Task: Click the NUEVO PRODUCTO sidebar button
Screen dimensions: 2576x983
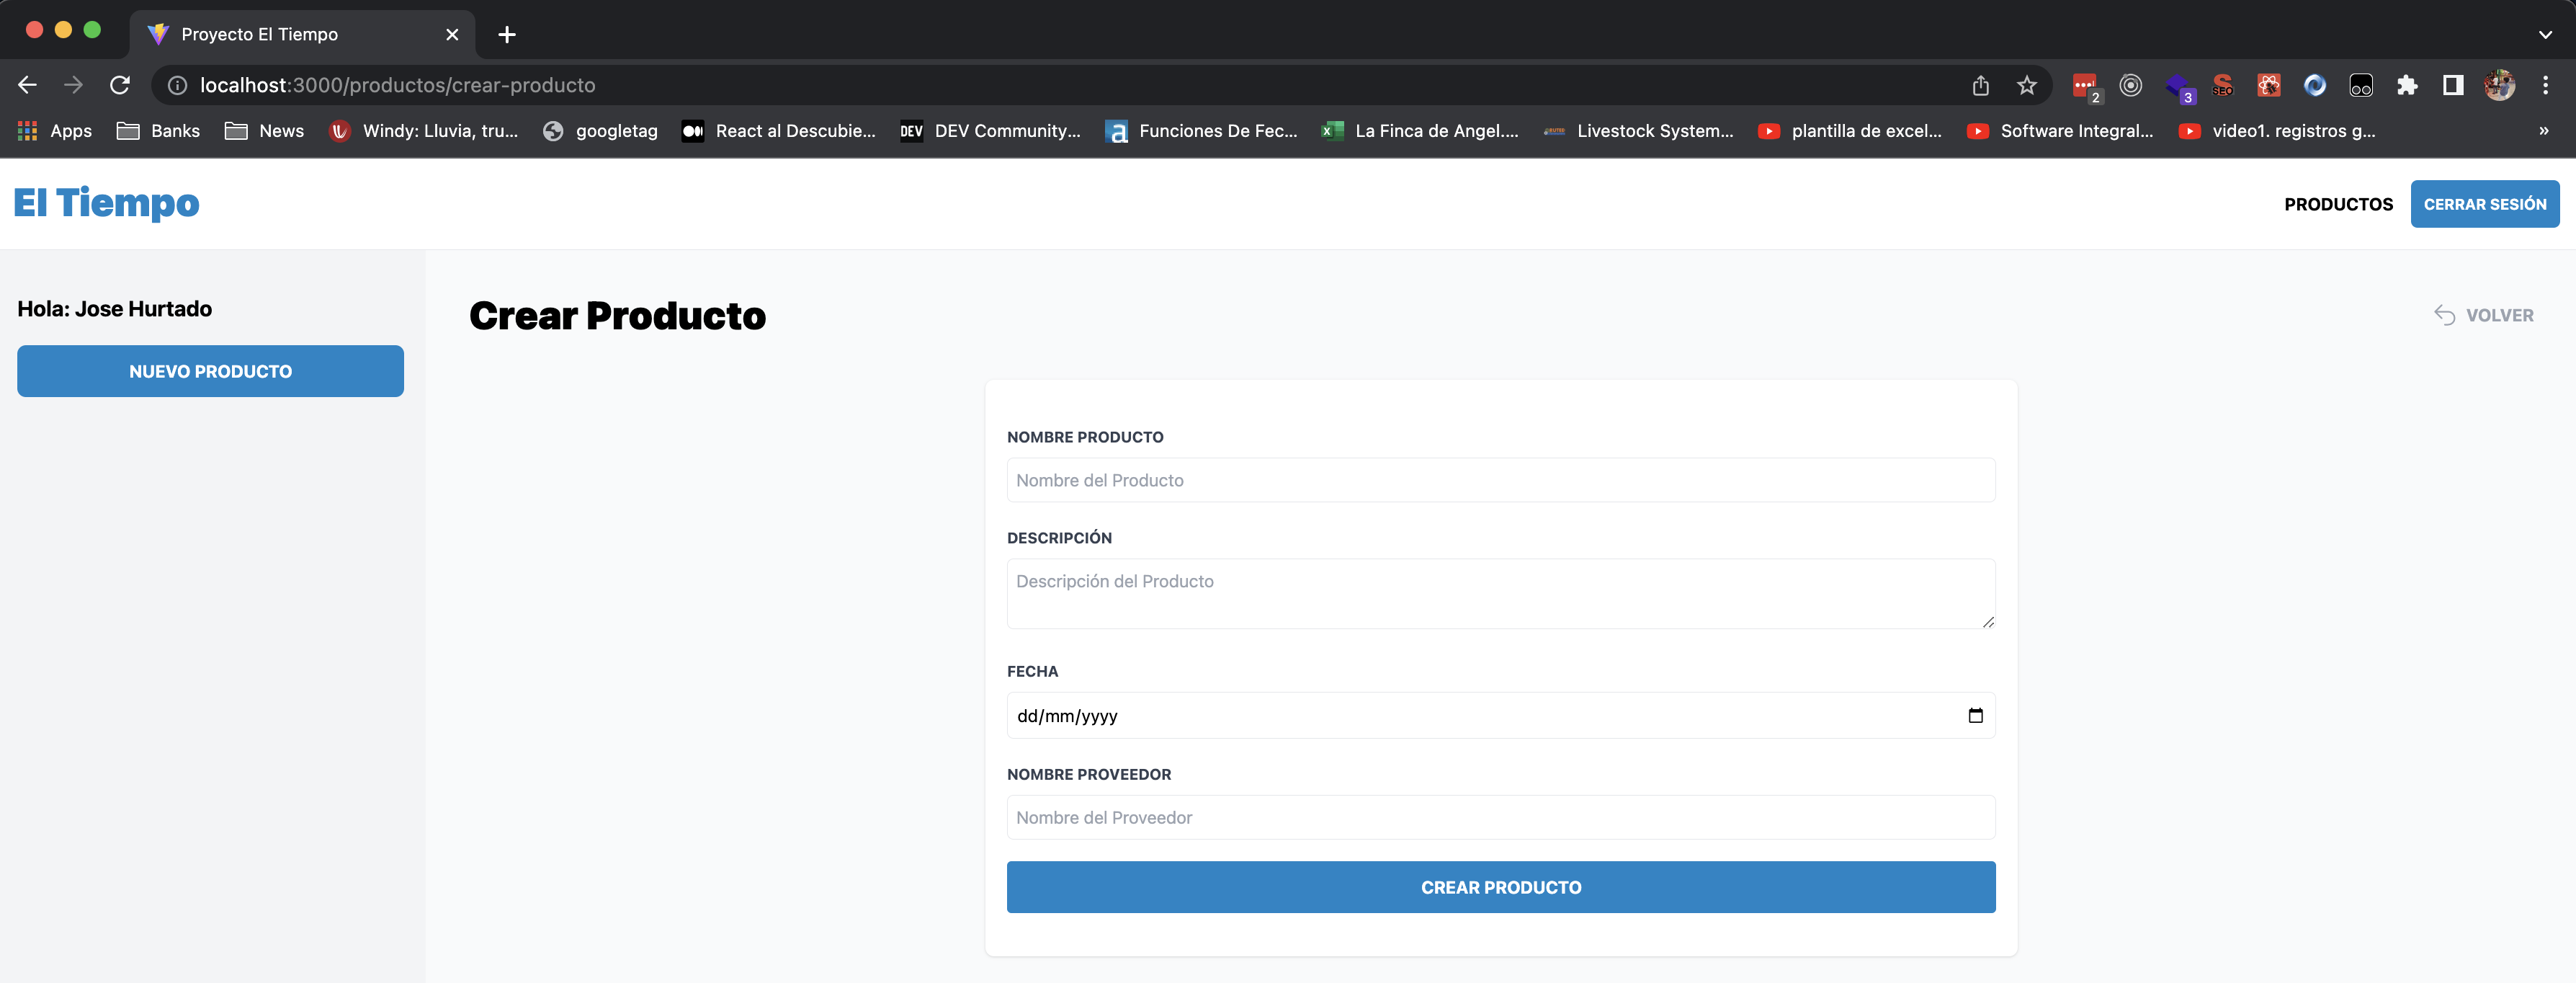Action: [210, 371]
